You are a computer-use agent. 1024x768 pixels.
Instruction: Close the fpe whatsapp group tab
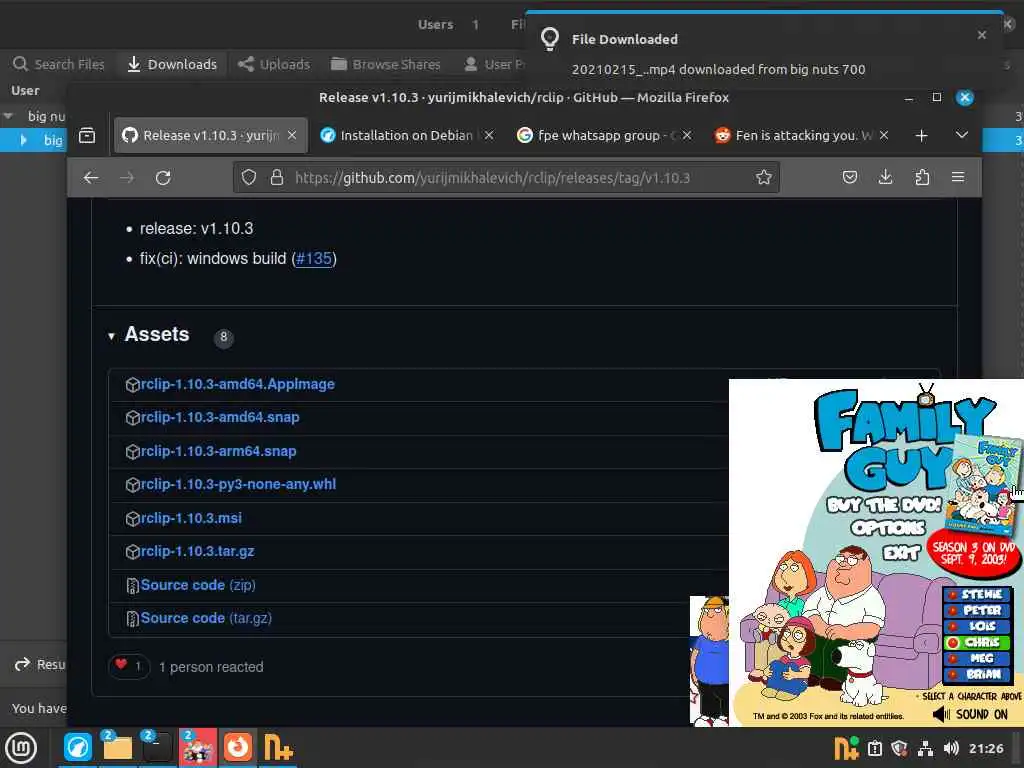click(686, 135)
